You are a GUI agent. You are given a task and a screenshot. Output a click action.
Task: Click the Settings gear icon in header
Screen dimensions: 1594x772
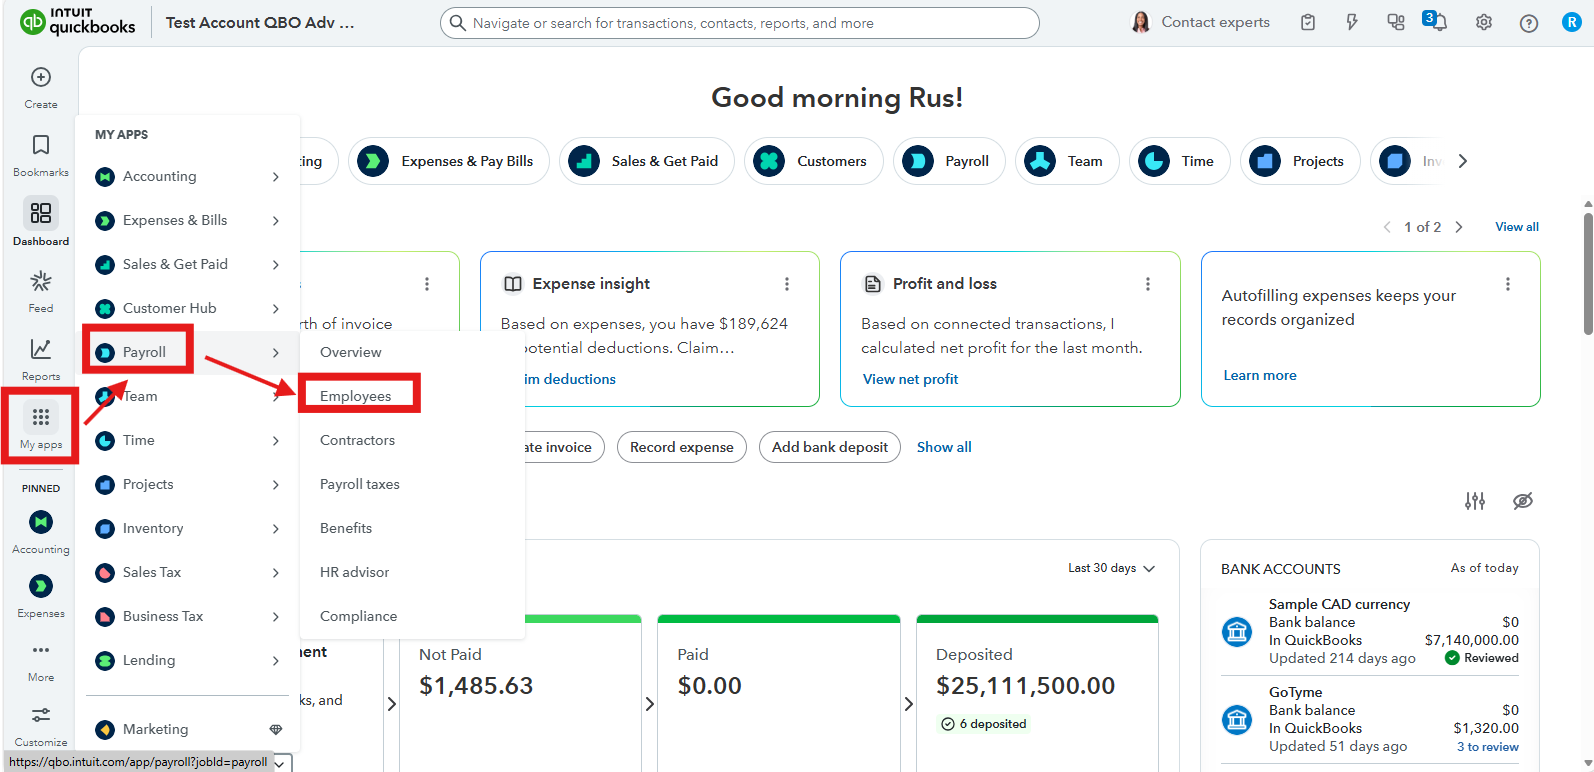1483,22
